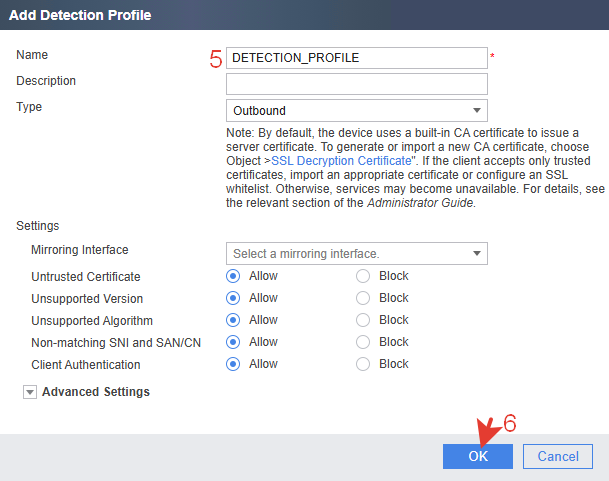
Task: Select Block for Unsupported Algorithm
Action: pyautogui.click(x=363, y=320)
